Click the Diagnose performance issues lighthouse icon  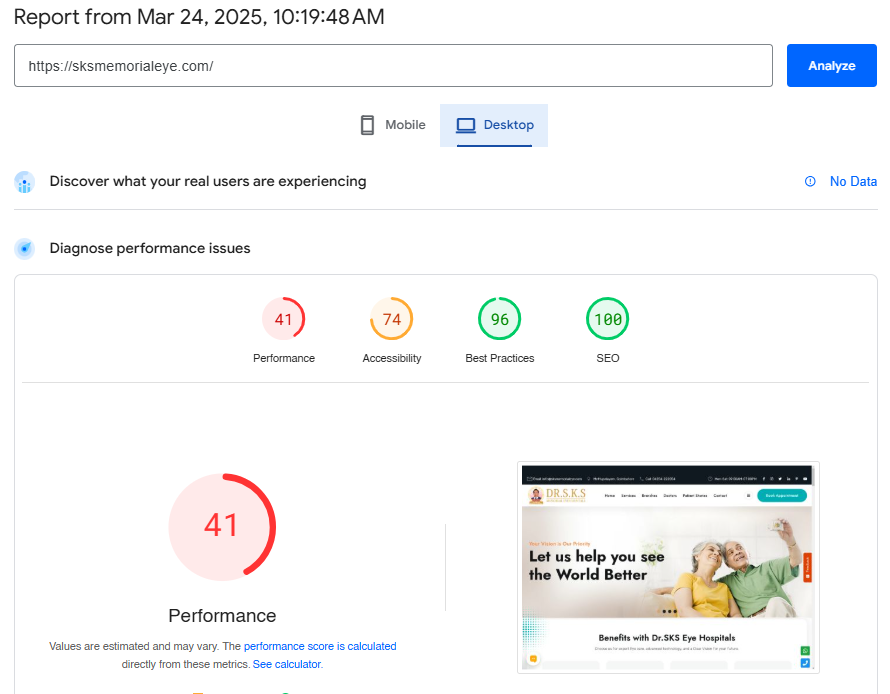[x=24, y=248]
